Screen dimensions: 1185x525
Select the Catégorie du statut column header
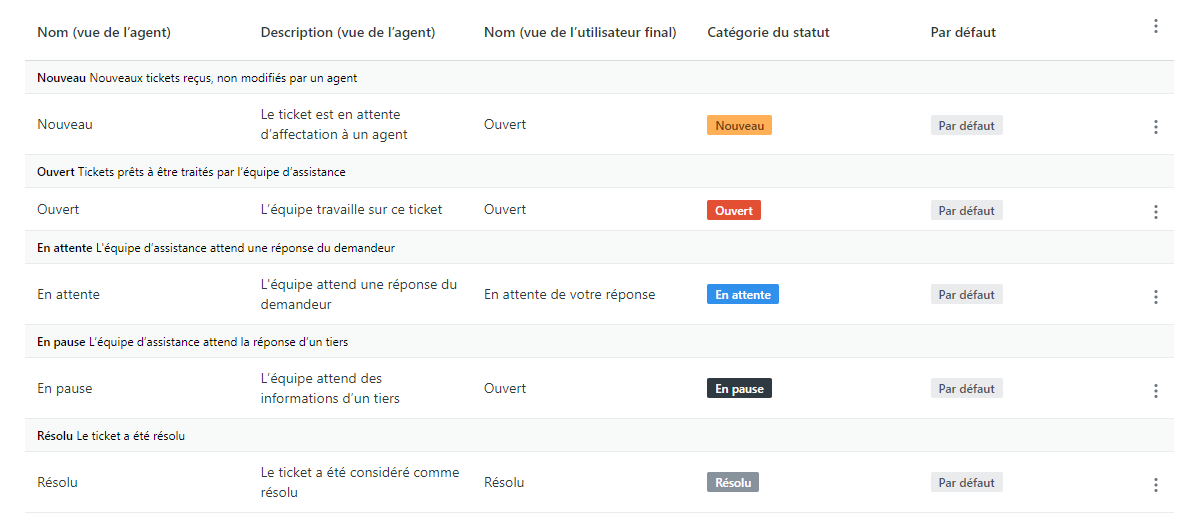pos(769,32)
